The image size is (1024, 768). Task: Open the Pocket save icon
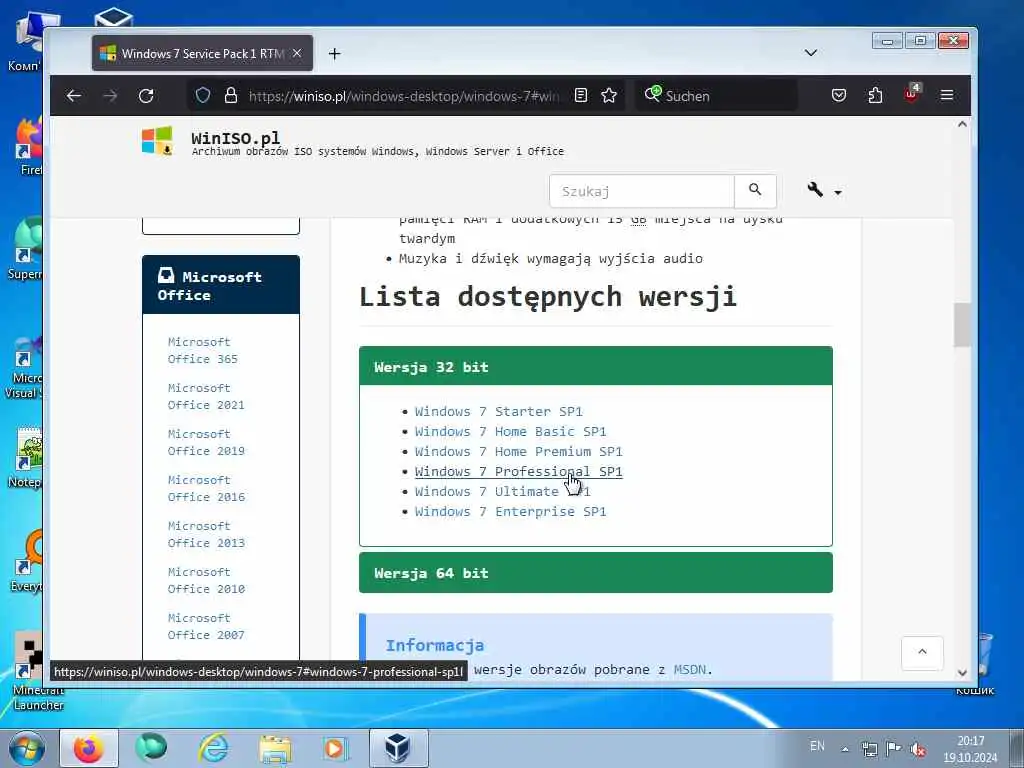(839, 96)
